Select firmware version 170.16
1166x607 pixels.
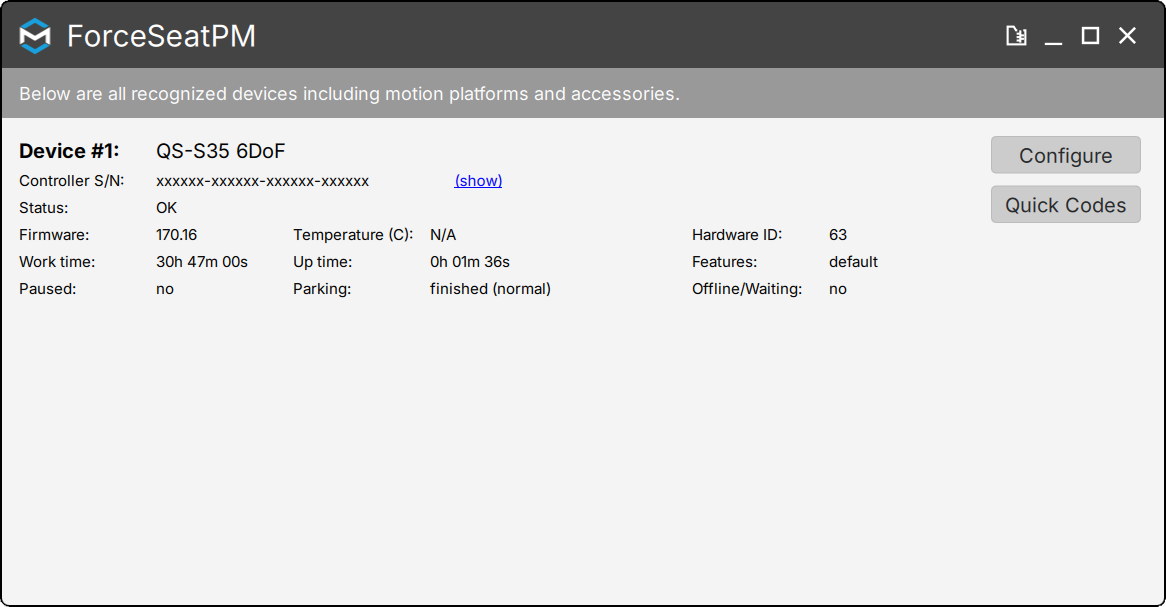(176, 235)
